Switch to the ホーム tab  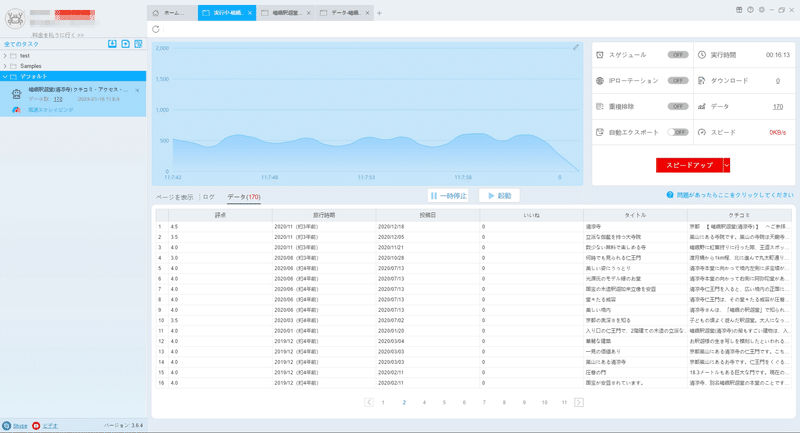tap(172, 13)
